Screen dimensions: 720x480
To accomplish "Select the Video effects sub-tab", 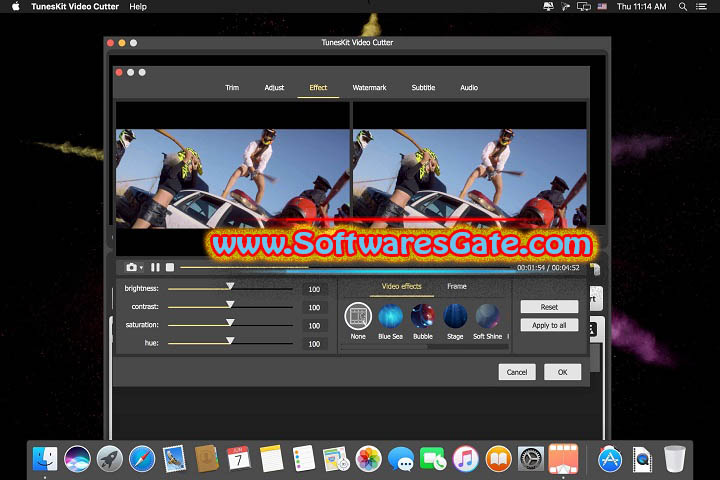I will 401,286.
